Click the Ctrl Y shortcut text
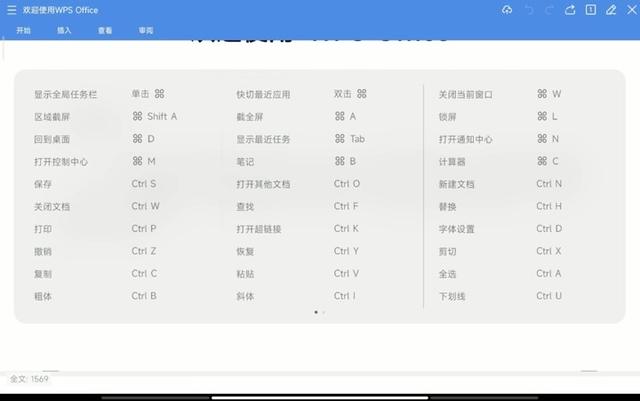 (346, 251)
